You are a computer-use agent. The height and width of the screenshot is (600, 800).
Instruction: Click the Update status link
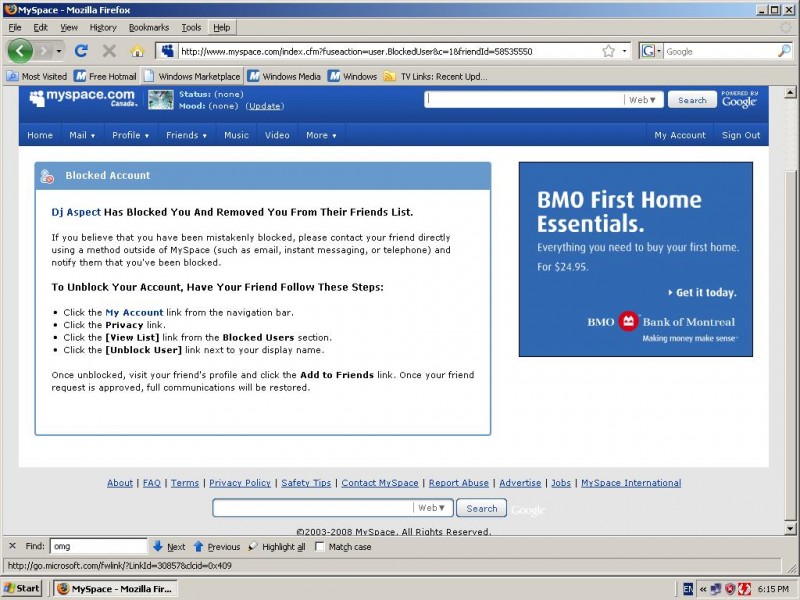[x=264, y=106]
